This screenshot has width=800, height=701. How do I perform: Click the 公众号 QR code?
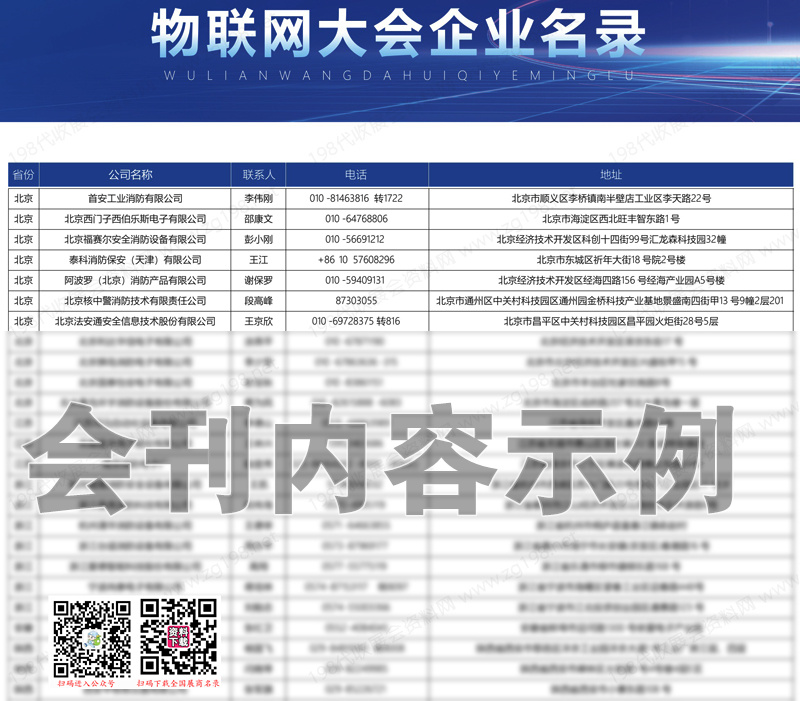(92, 639)
